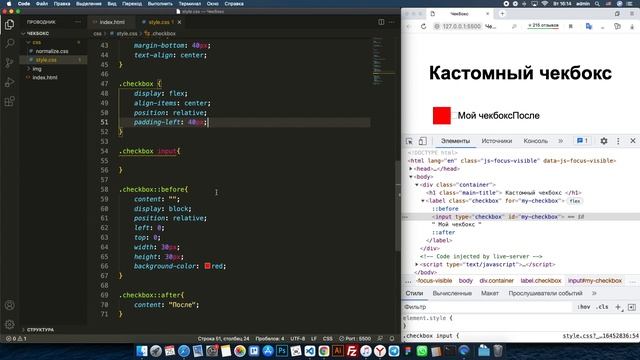Viewport: 640px width, 360px height.
Task: Click the errors and warnings status counter
Action: pyautogui.click(x=16, y=339)
